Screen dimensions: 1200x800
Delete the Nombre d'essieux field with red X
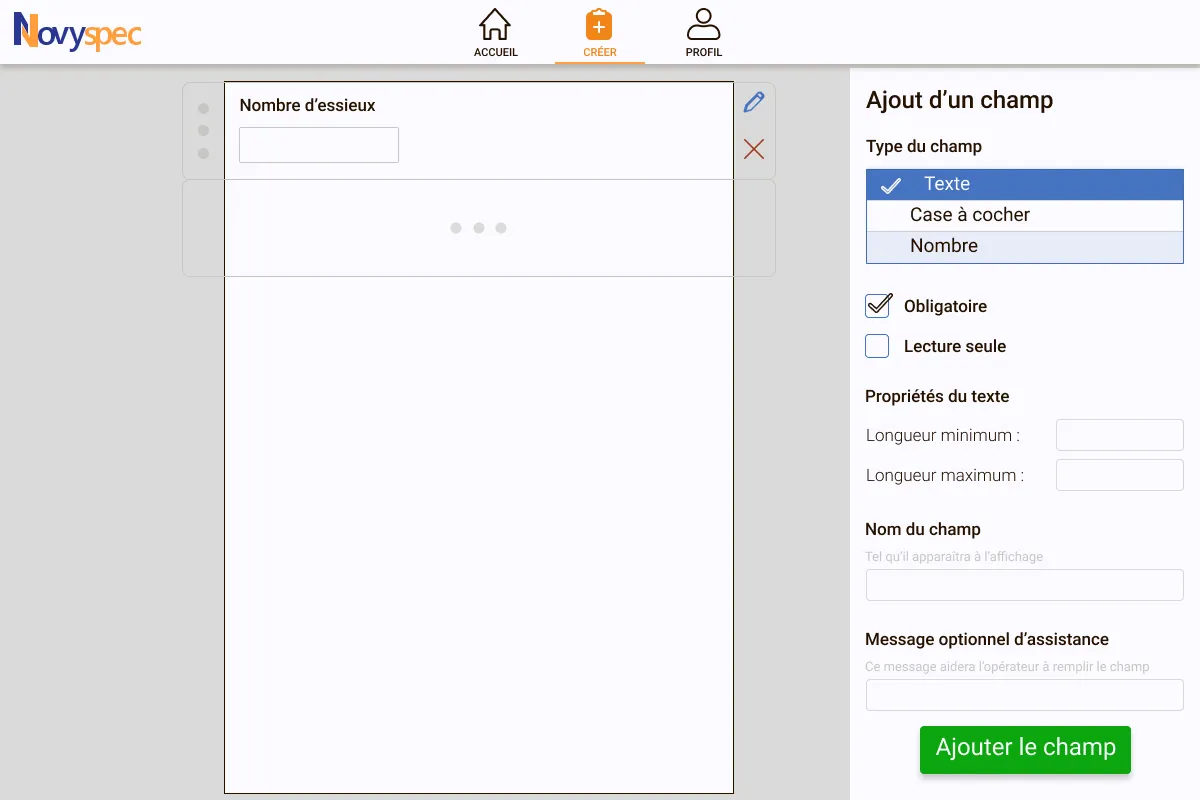point(754,149)
